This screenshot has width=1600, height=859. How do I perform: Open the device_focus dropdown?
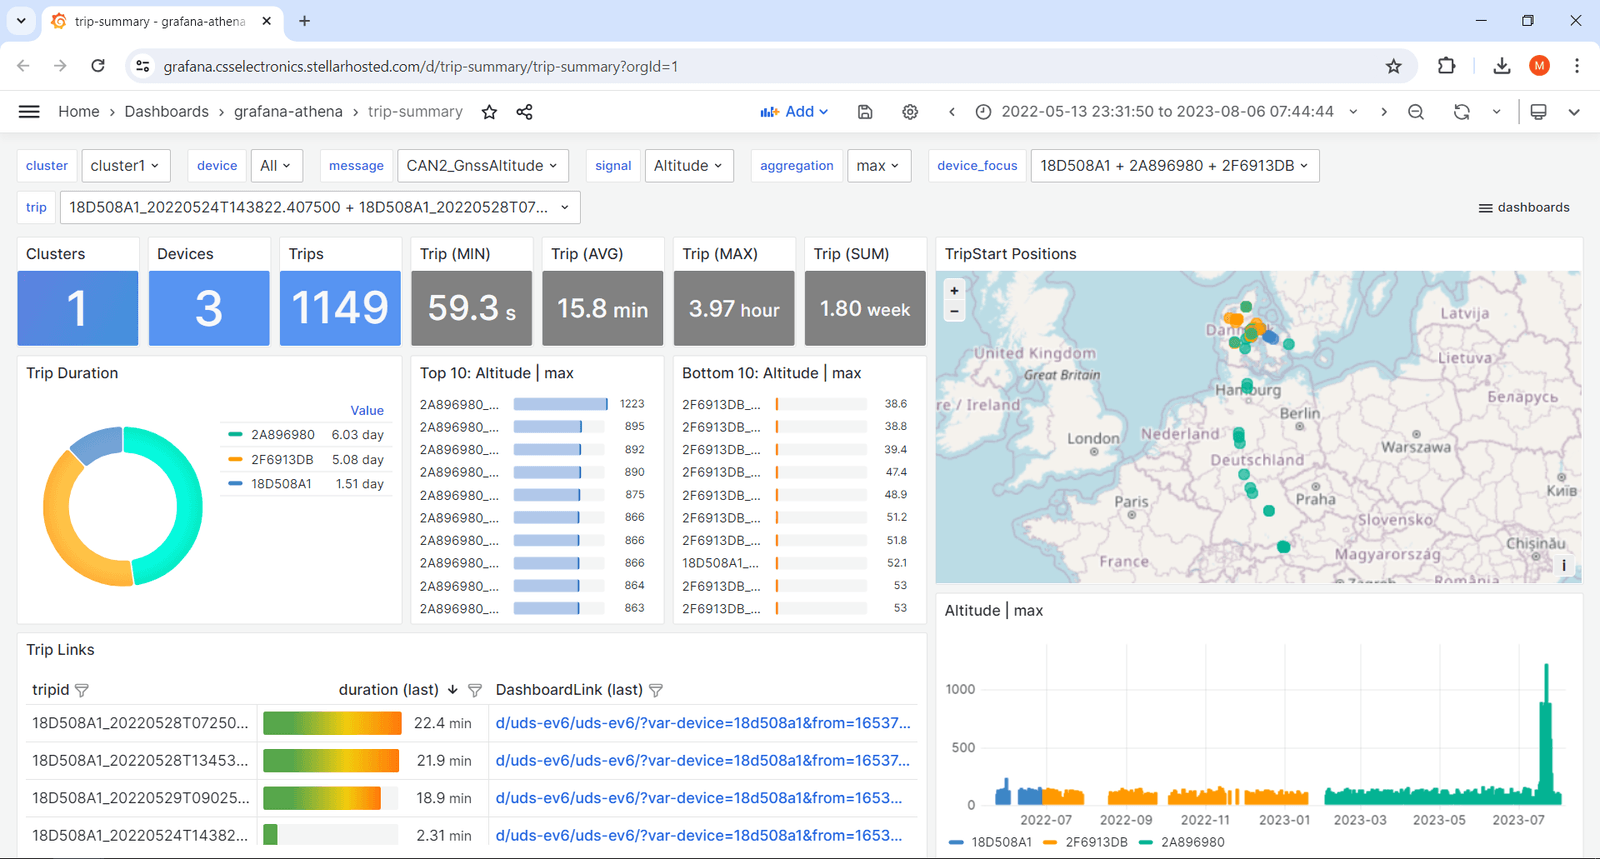1175,166
